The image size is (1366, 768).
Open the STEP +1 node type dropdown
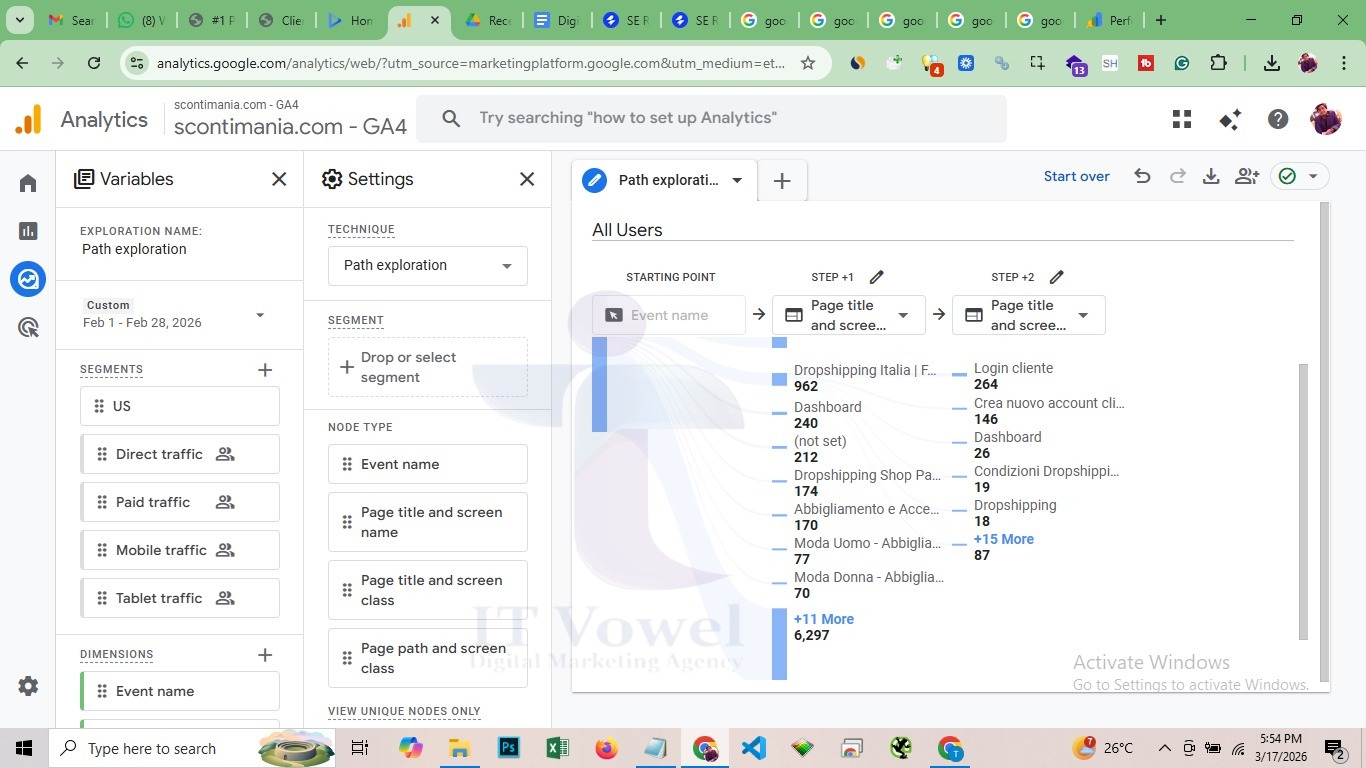(x=849, y=315)
